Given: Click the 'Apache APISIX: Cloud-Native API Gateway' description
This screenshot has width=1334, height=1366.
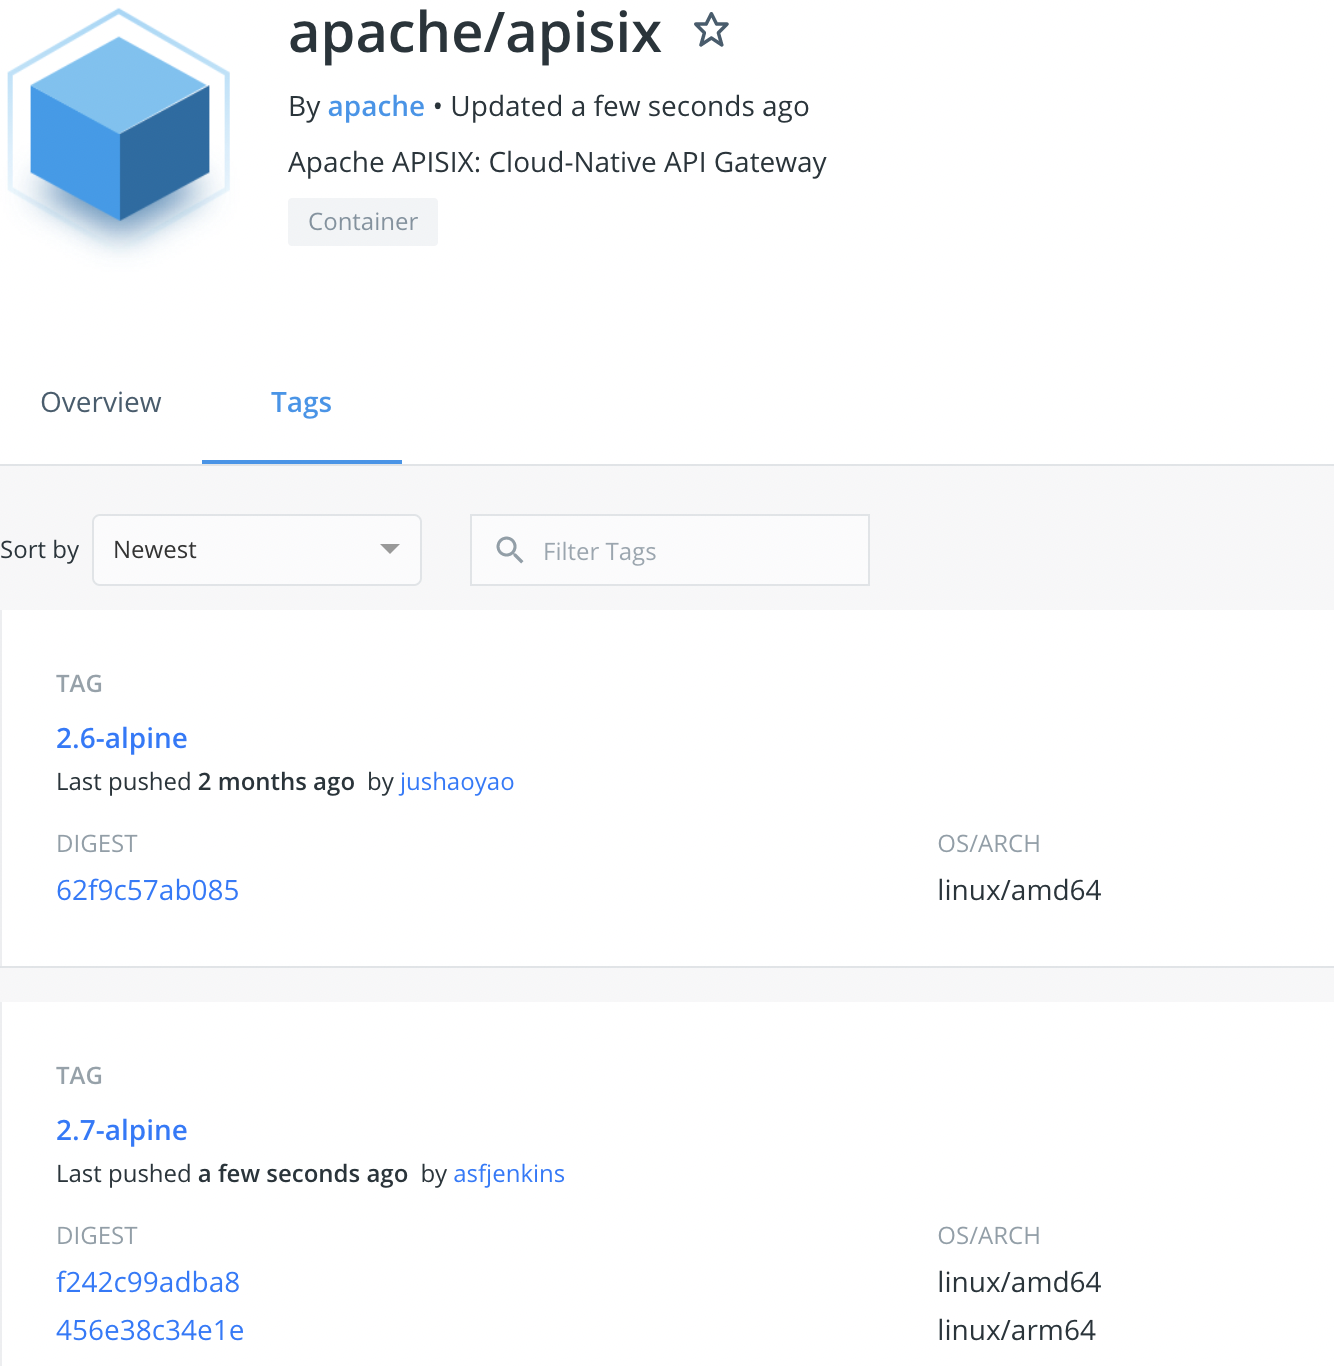Looking at the screenshot, I should pyautogui.click(x=557, y=162).
